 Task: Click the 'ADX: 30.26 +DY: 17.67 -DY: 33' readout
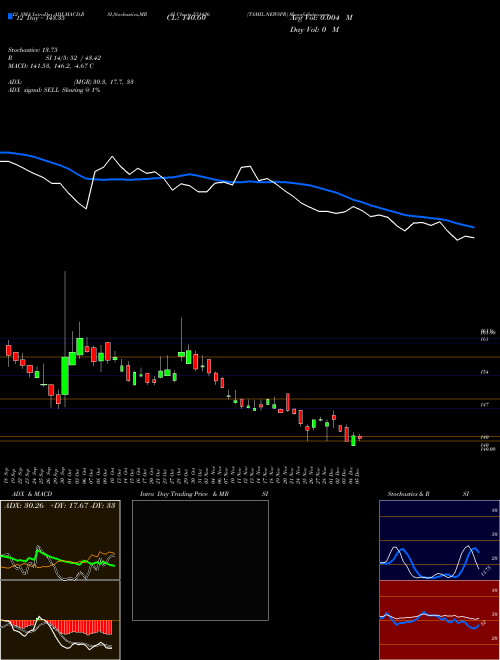[x=60, y=506]
